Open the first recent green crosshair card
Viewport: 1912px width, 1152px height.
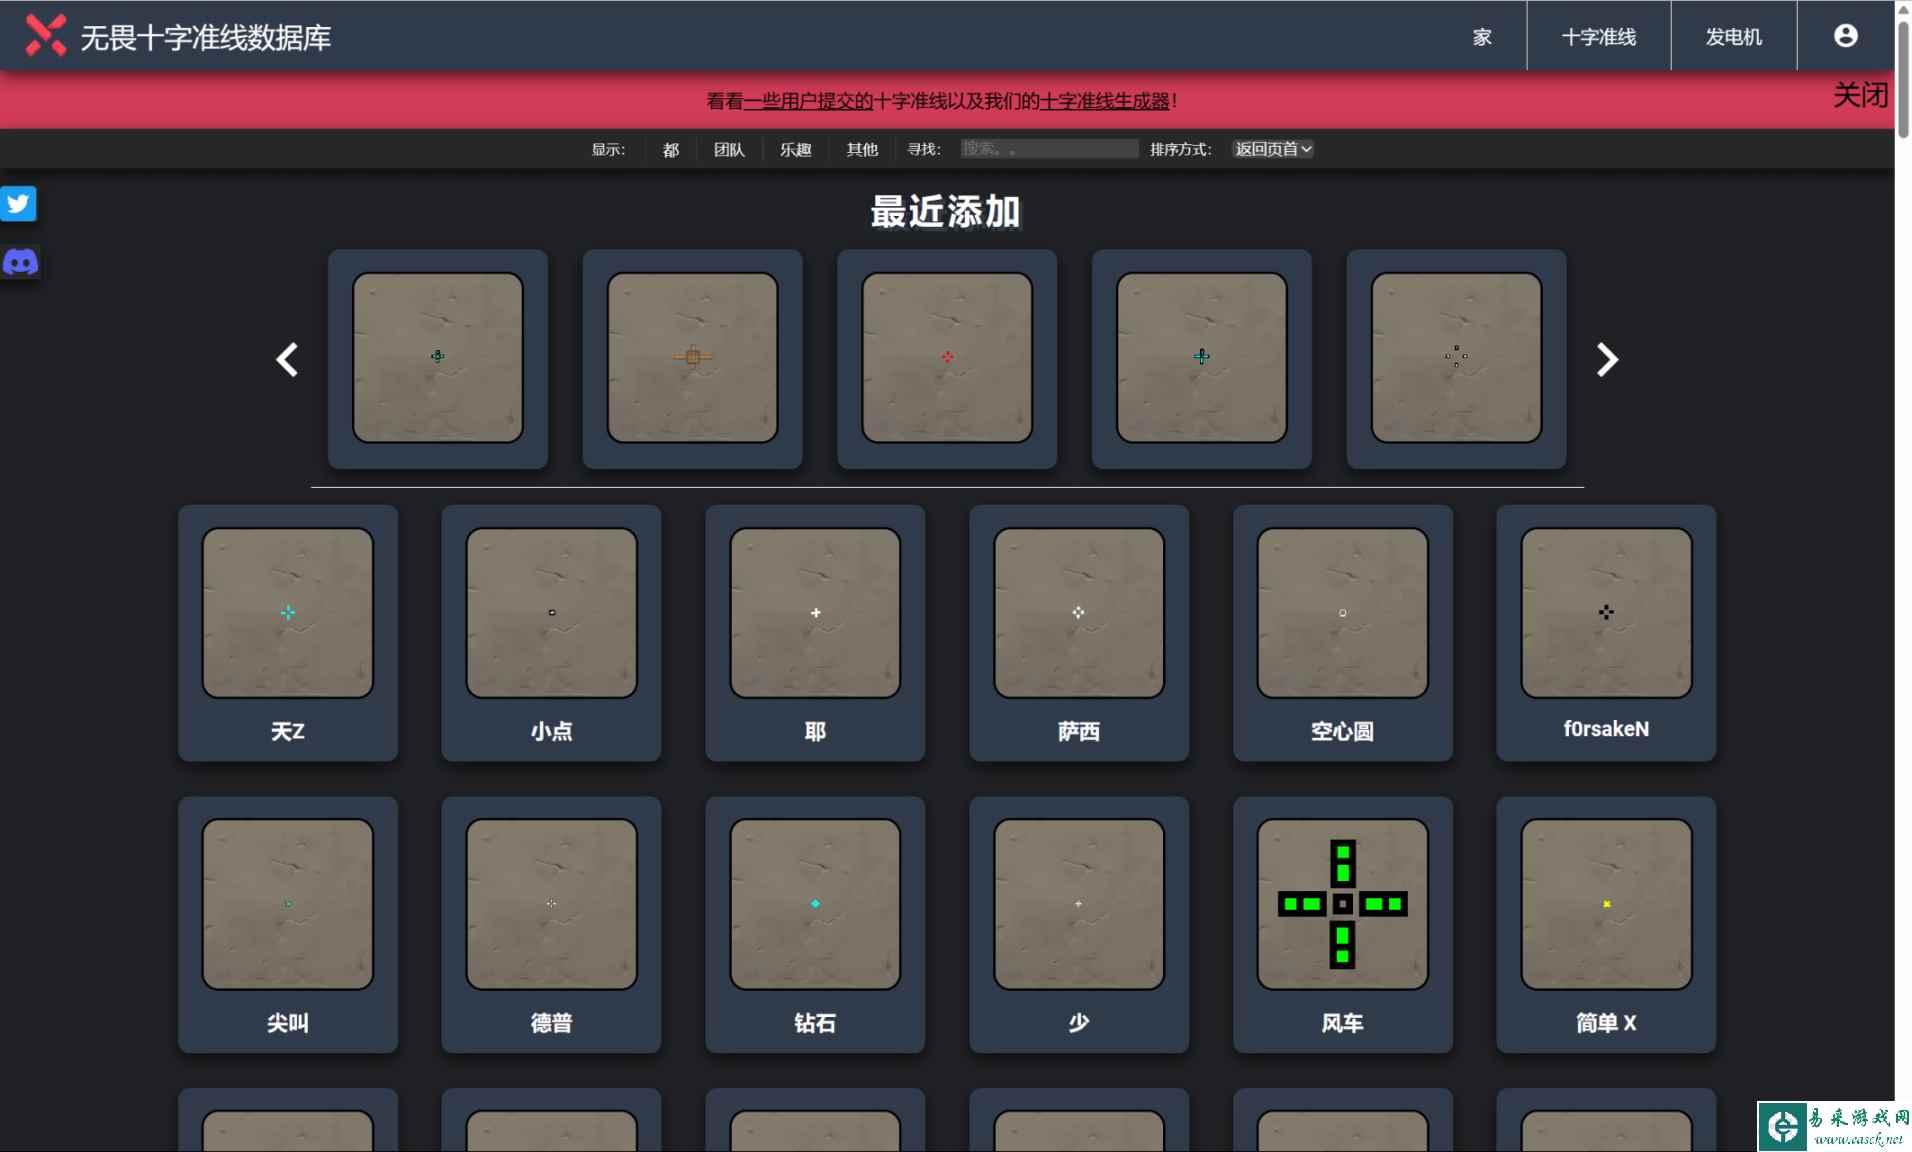pyautogui.click(x=438, y=359)
